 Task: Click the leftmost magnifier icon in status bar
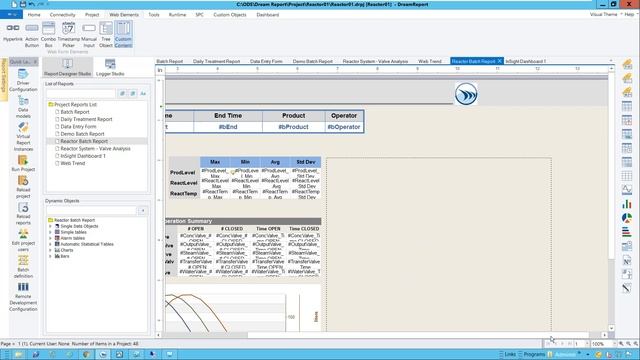pos(621,344)
